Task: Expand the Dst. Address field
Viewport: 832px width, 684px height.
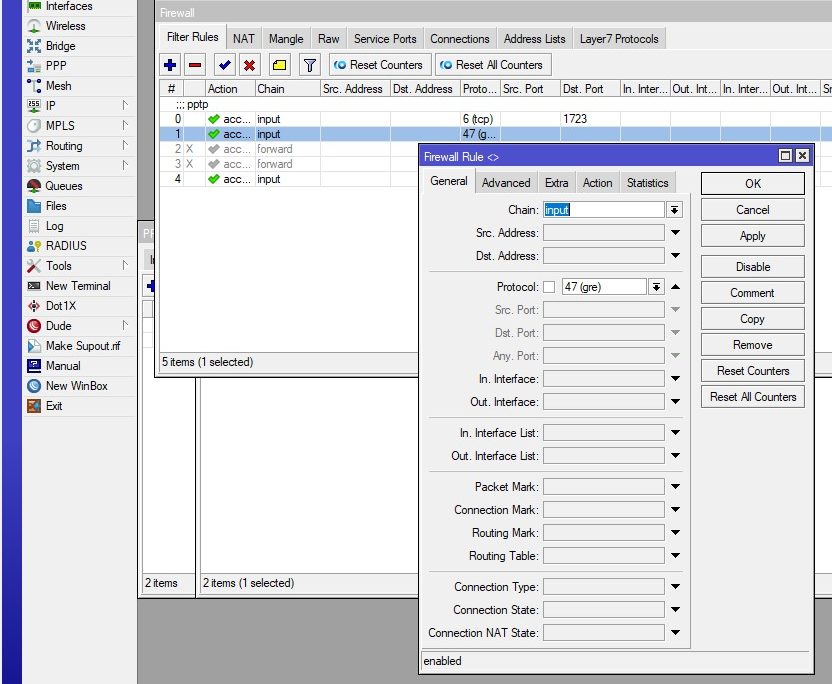Action: (675, 256)
